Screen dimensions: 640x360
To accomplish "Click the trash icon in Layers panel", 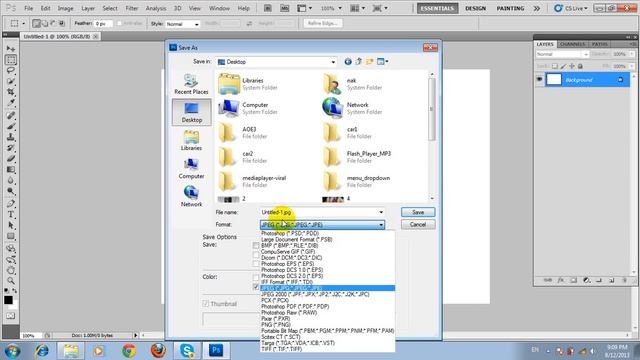I will (624, 280).
